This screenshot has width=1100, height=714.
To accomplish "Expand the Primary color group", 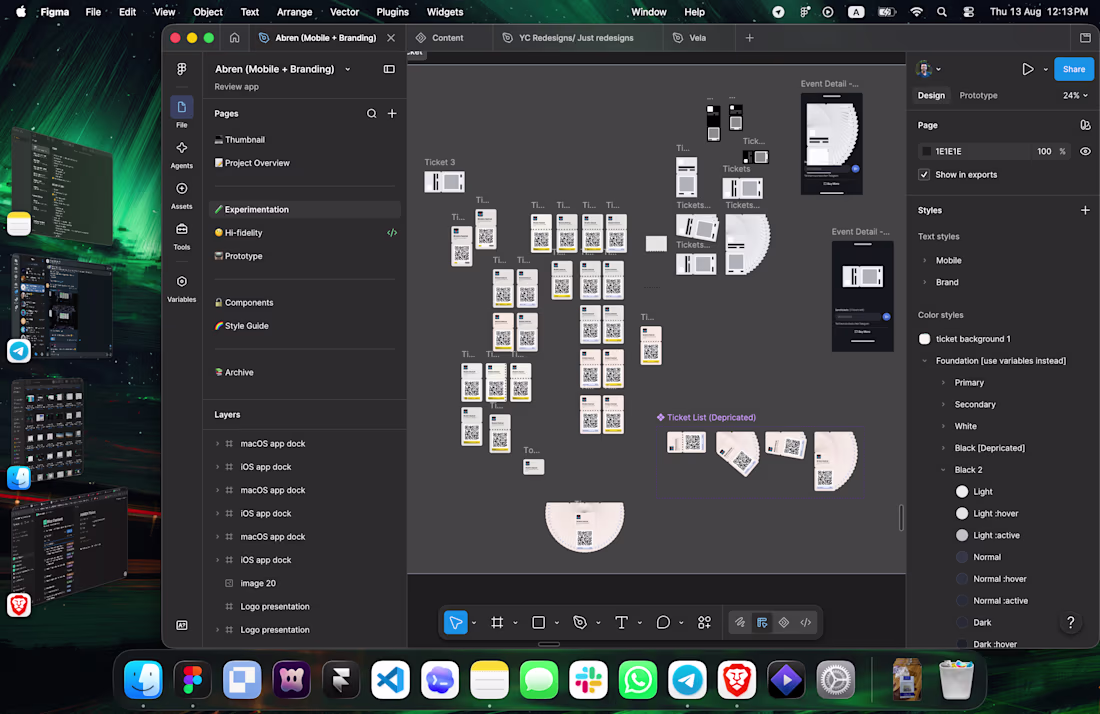I will [943, 382].
